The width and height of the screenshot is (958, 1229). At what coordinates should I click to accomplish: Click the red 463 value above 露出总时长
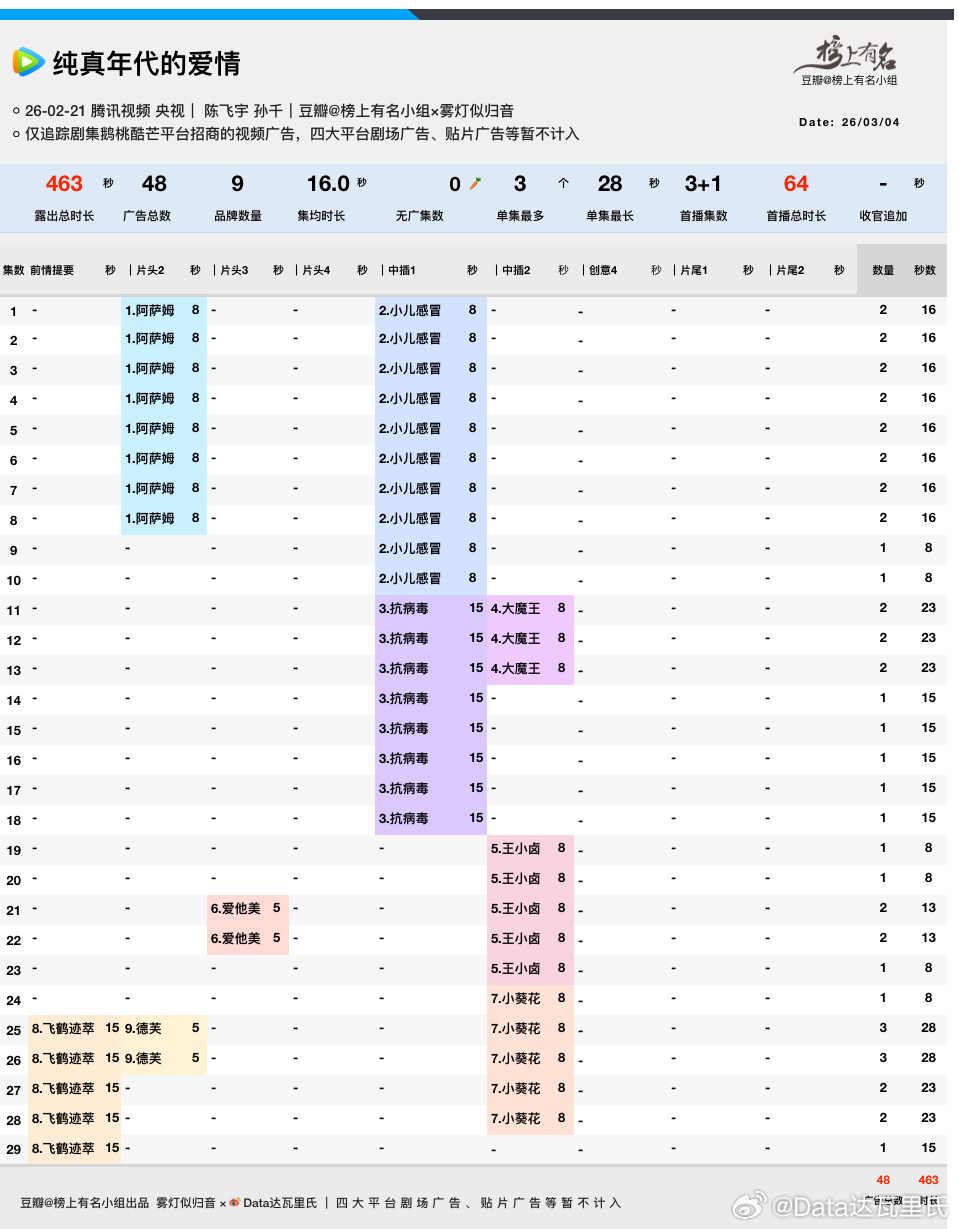pyautogui.click(x=64, y=184)
